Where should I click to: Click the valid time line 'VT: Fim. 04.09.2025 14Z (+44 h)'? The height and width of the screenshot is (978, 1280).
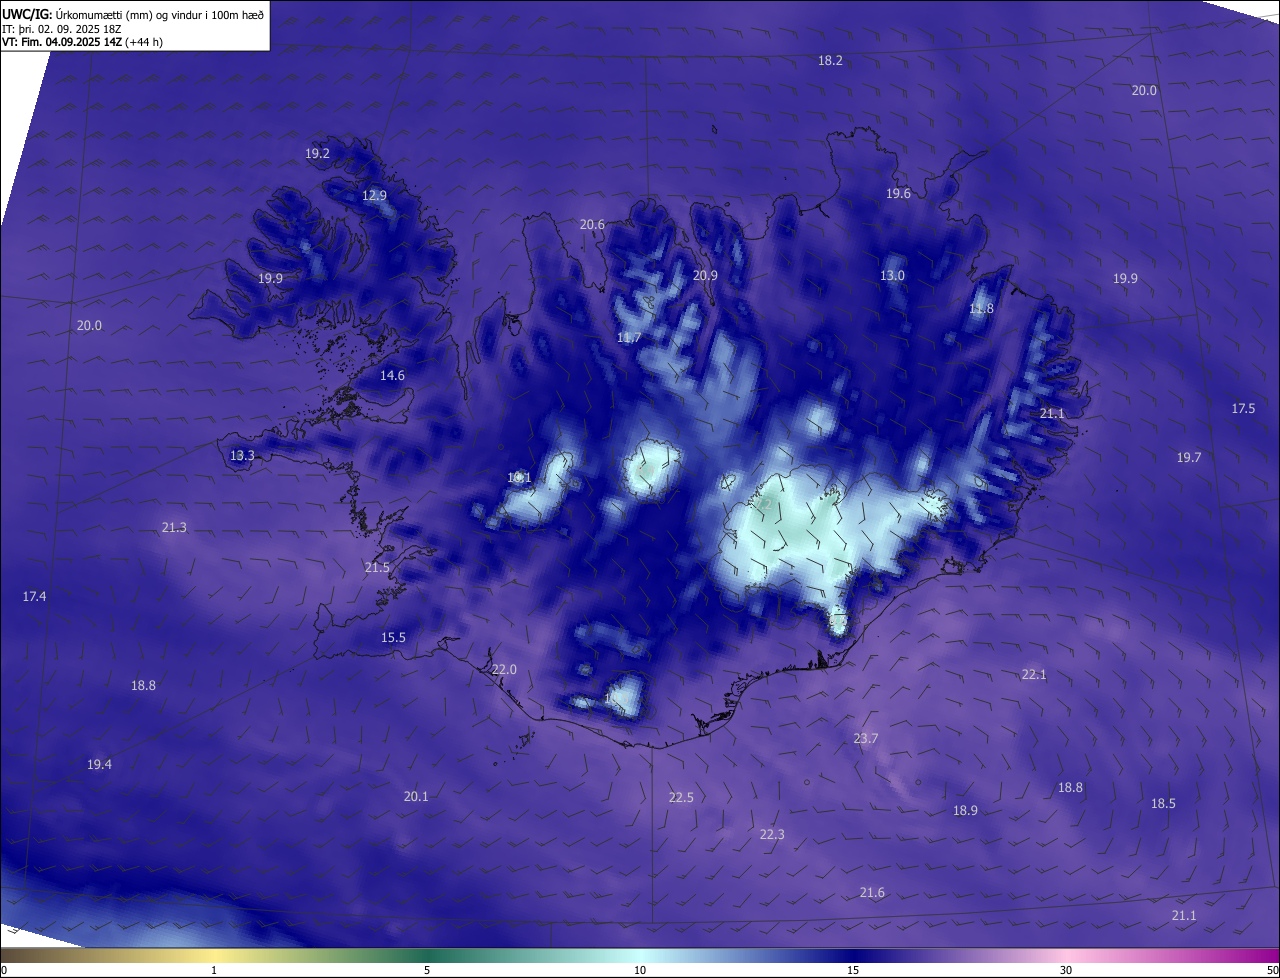coord(83,42)
